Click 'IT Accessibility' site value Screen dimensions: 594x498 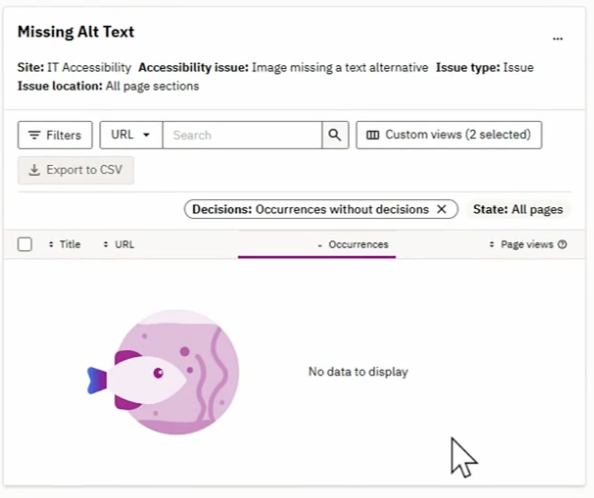pyautogui.click(x=89, y=67)
